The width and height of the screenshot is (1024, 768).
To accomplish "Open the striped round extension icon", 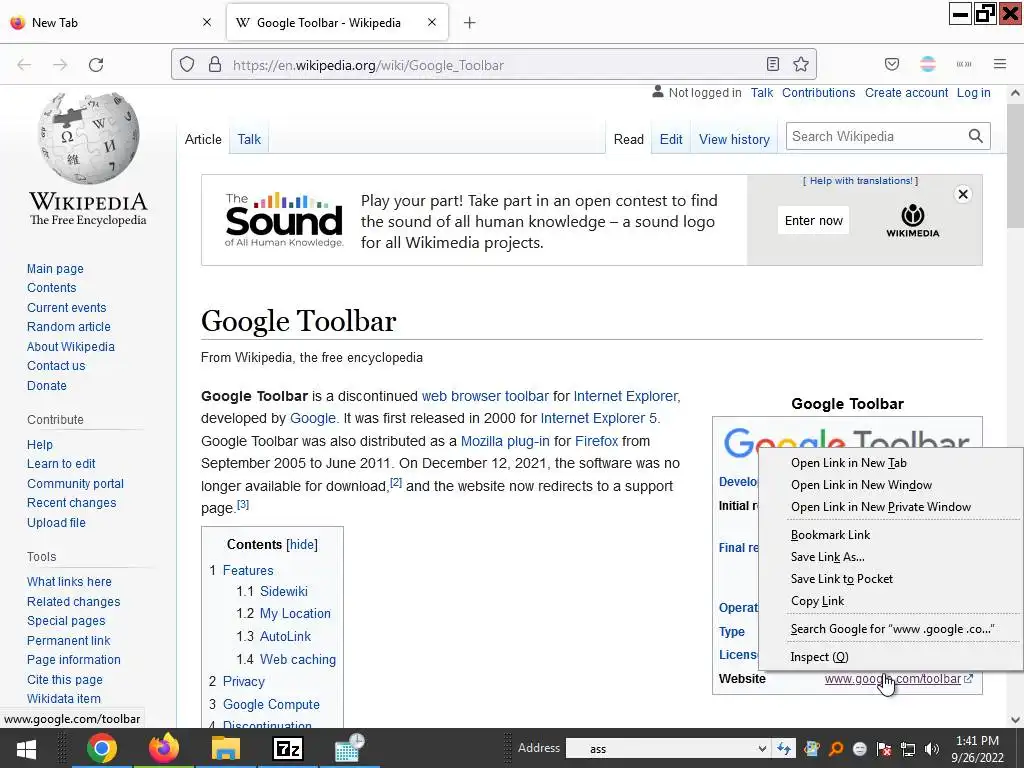I will [928, 64].
